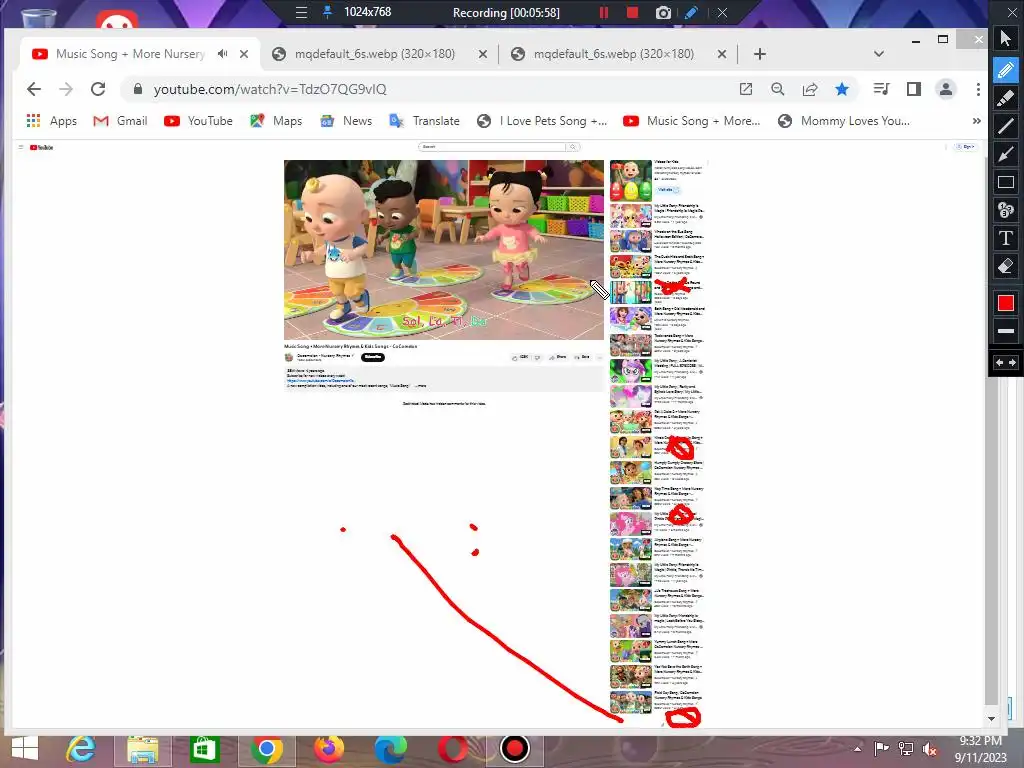Expand the tab search dropdown

878,54
